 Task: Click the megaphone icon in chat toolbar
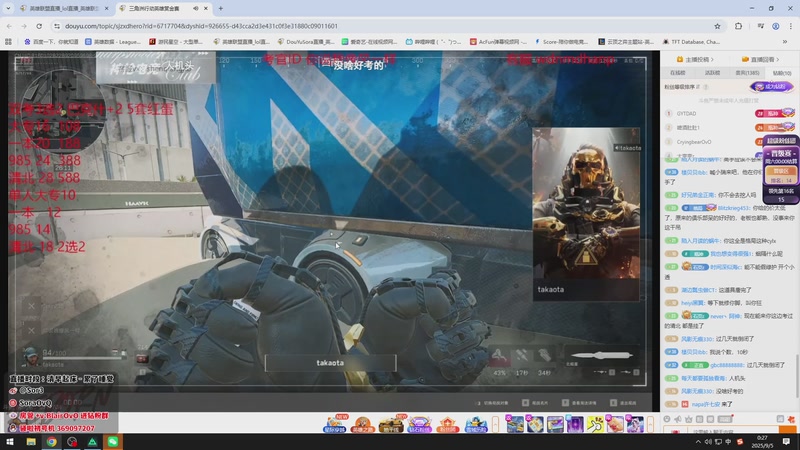678,419
